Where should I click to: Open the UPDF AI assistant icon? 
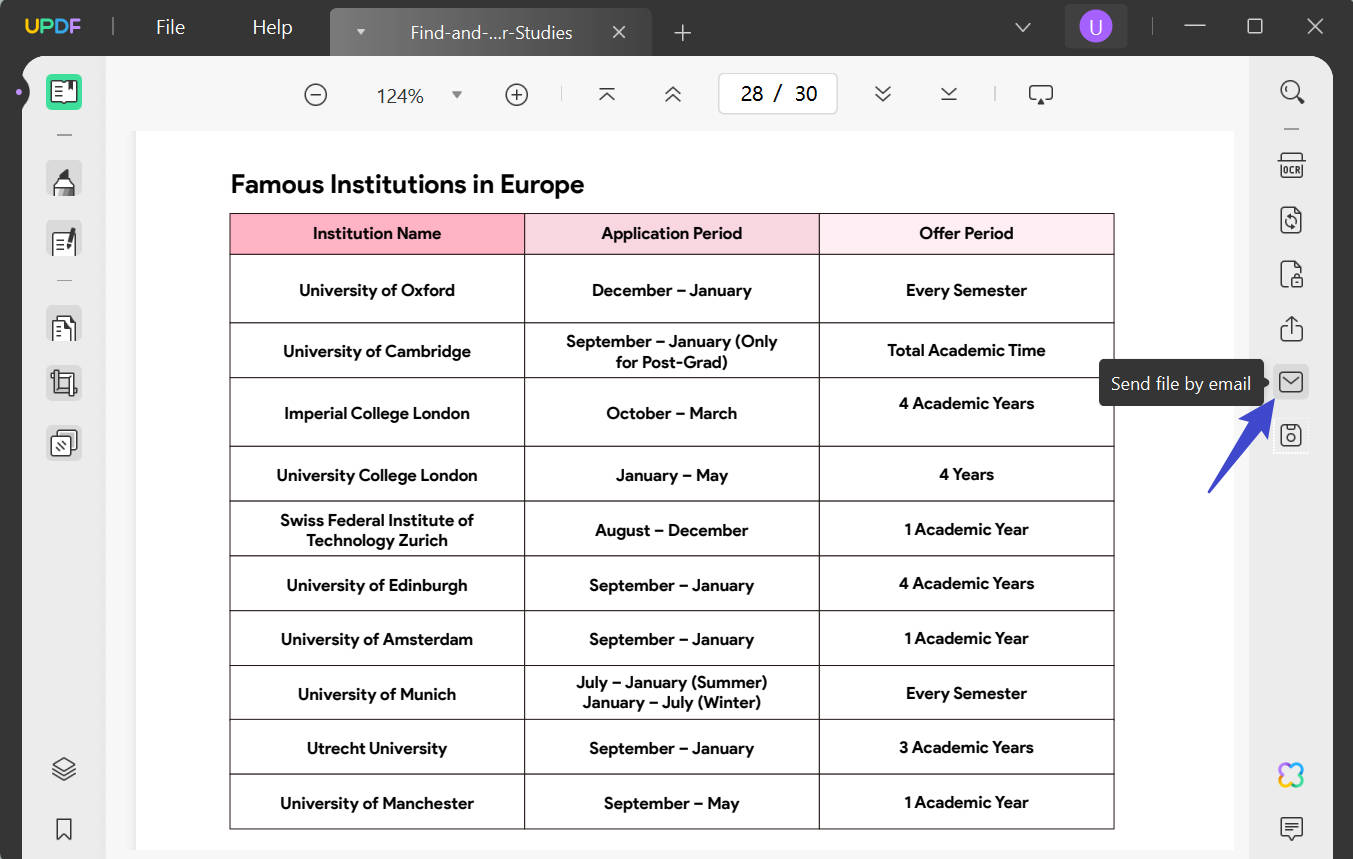[x=1291, y=774]
